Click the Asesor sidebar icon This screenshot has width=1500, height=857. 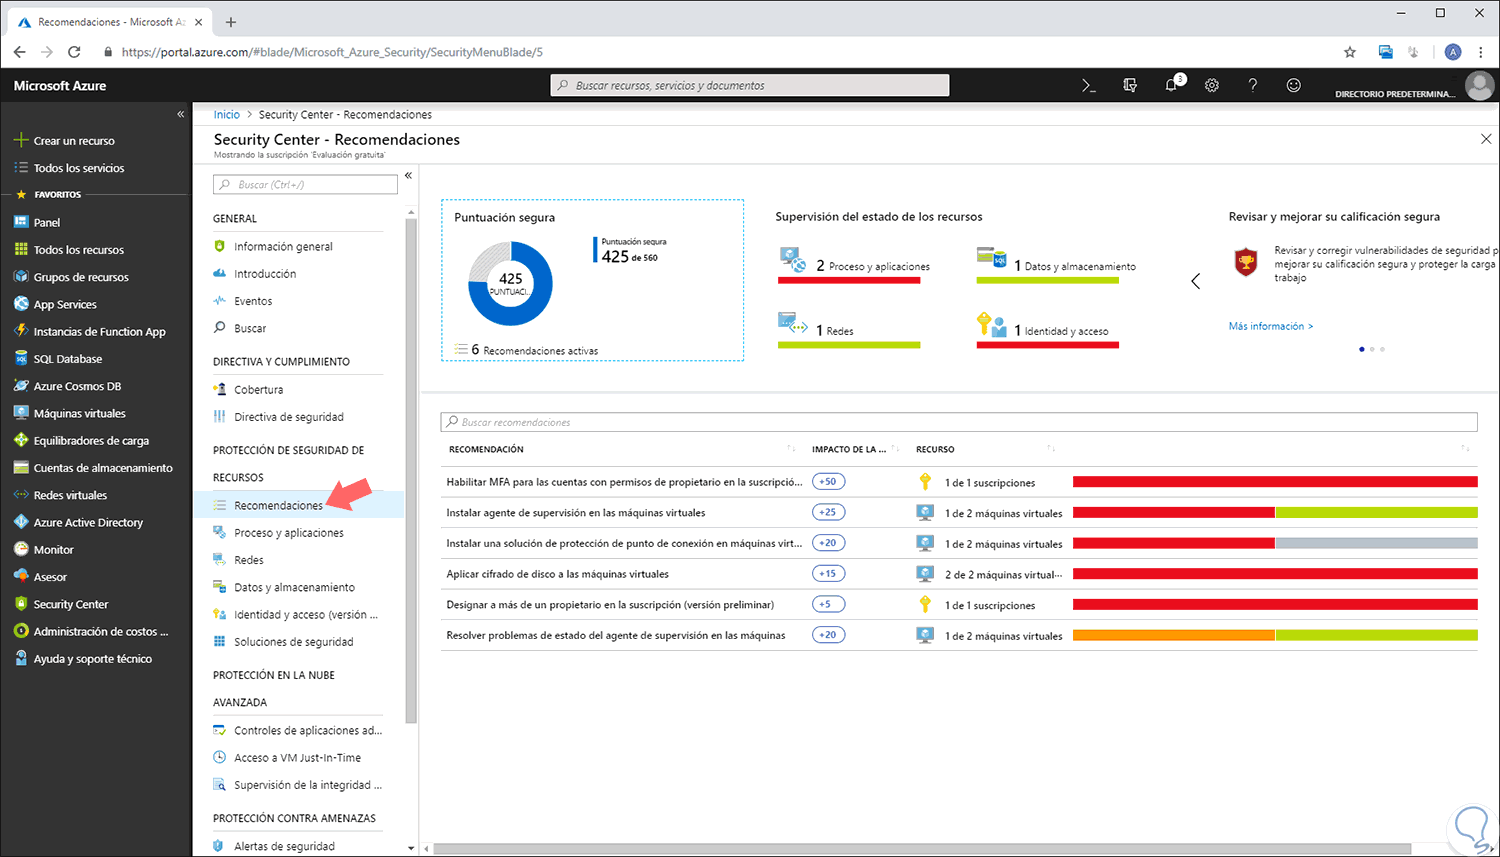coord(21,577)
